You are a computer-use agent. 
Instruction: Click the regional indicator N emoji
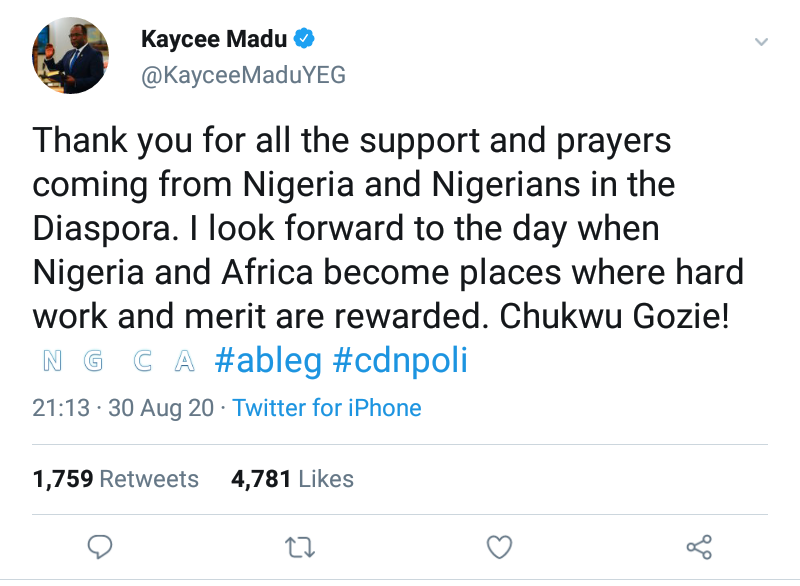pyautogui.click(x=53, y=361)
